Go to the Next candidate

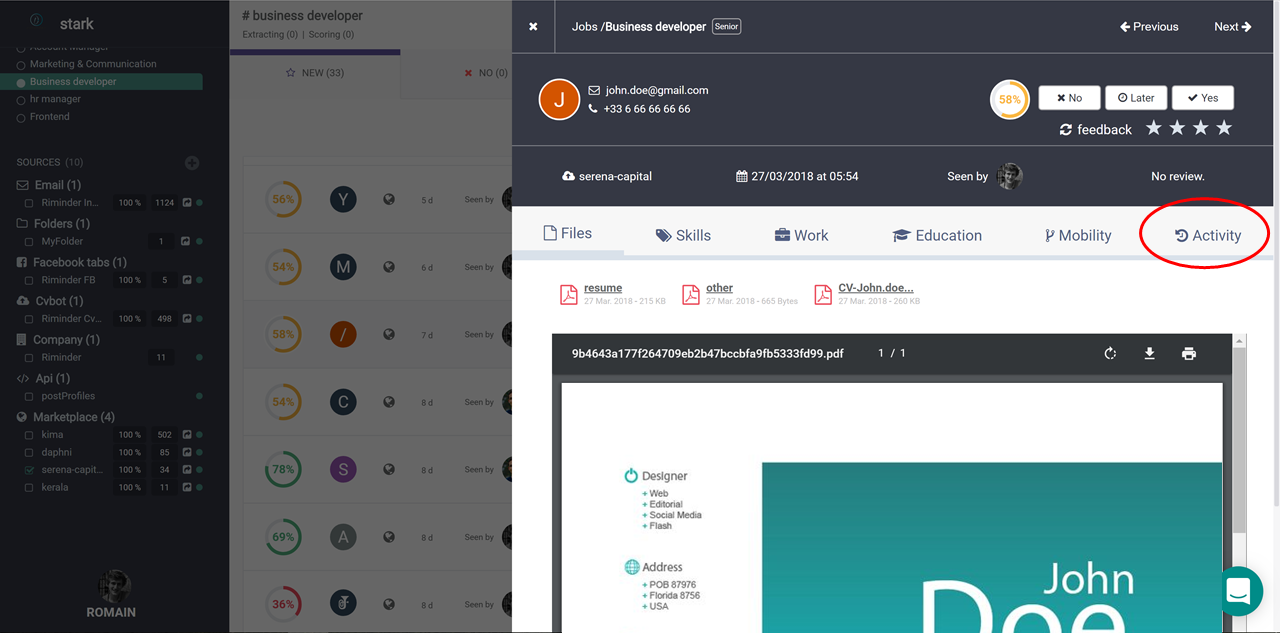point(1233,27)
